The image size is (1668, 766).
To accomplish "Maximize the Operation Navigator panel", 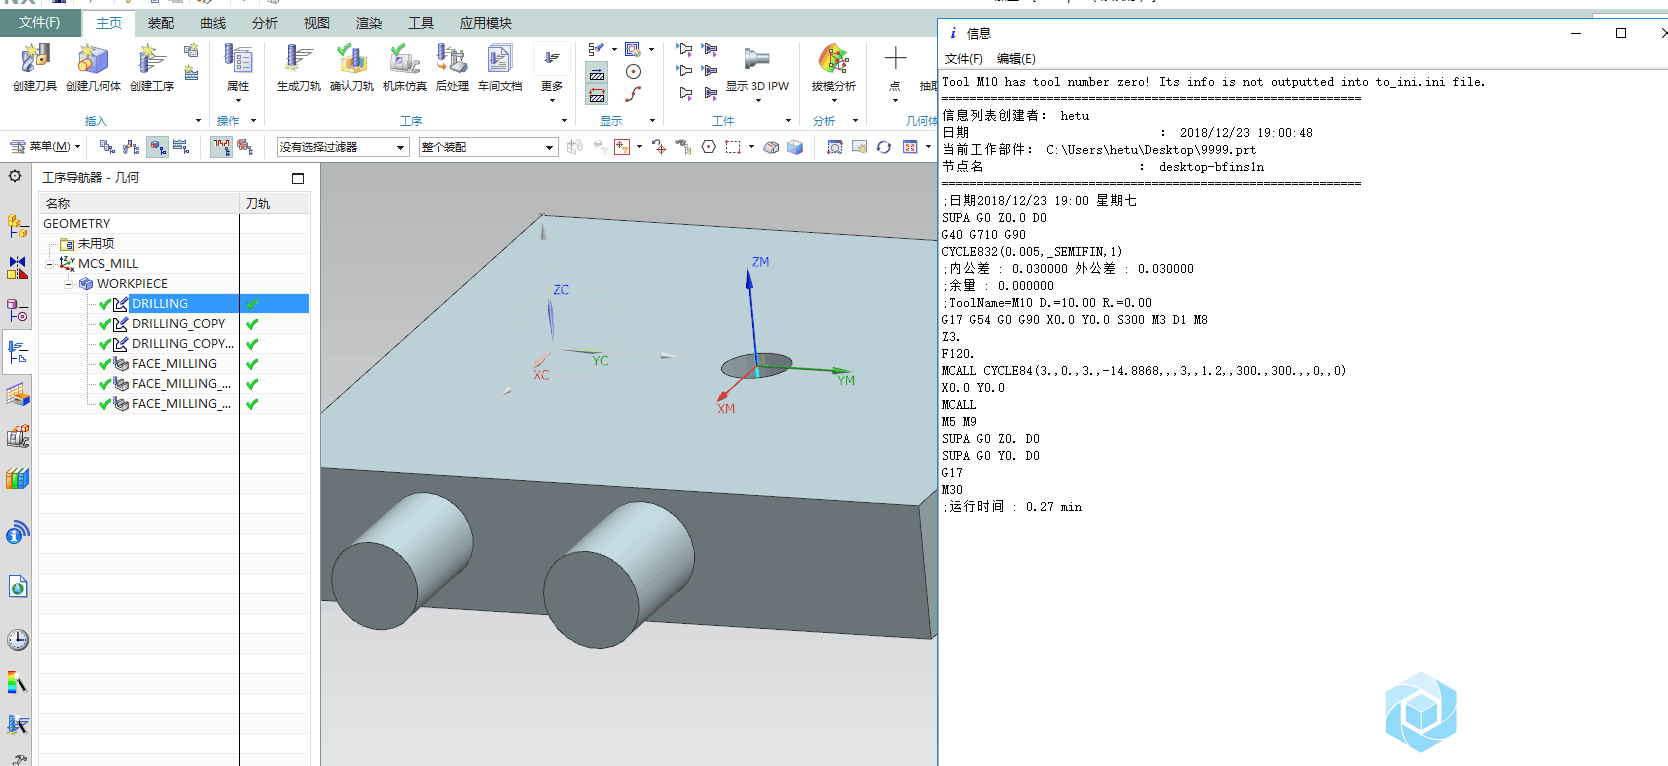I will click(x=298, y=178).
